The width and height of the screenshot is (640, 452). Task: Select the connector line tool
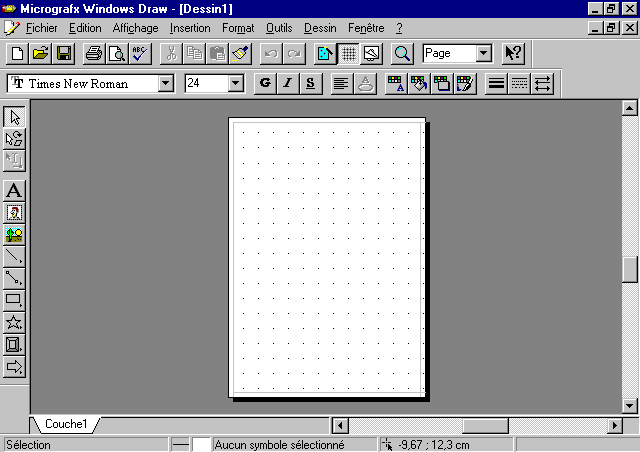14,279
